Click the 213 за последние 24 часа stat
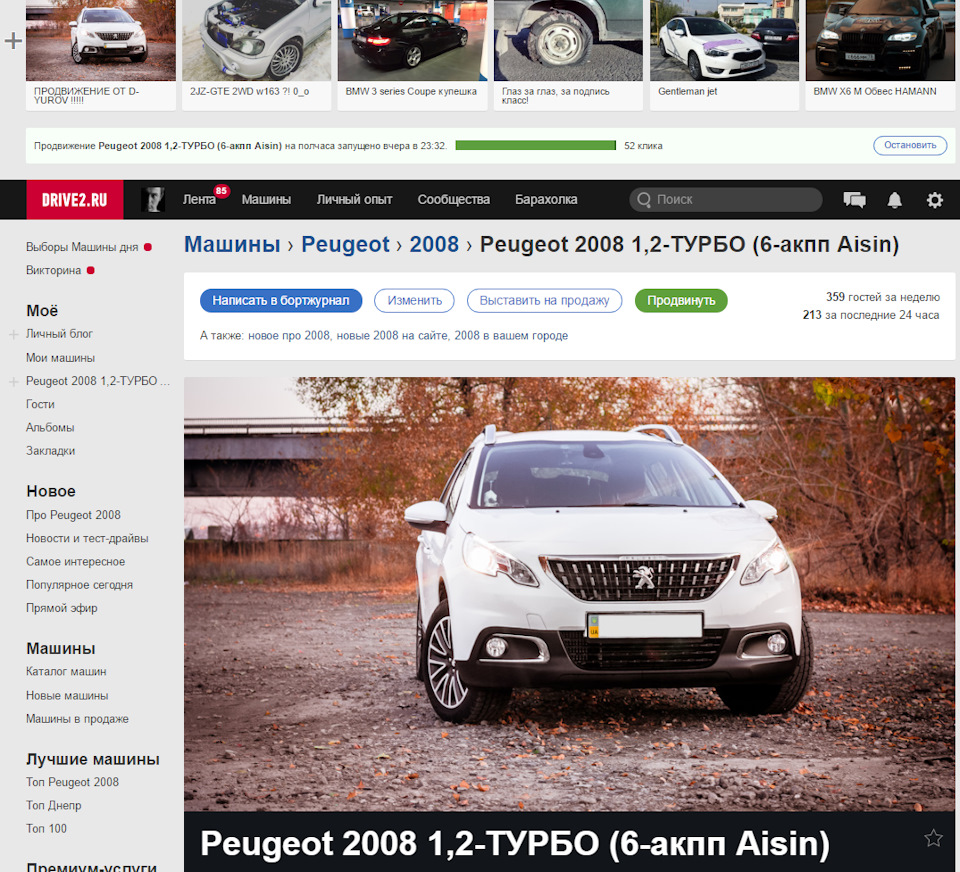Screen dimensions: 960x872 pos(871,315)
